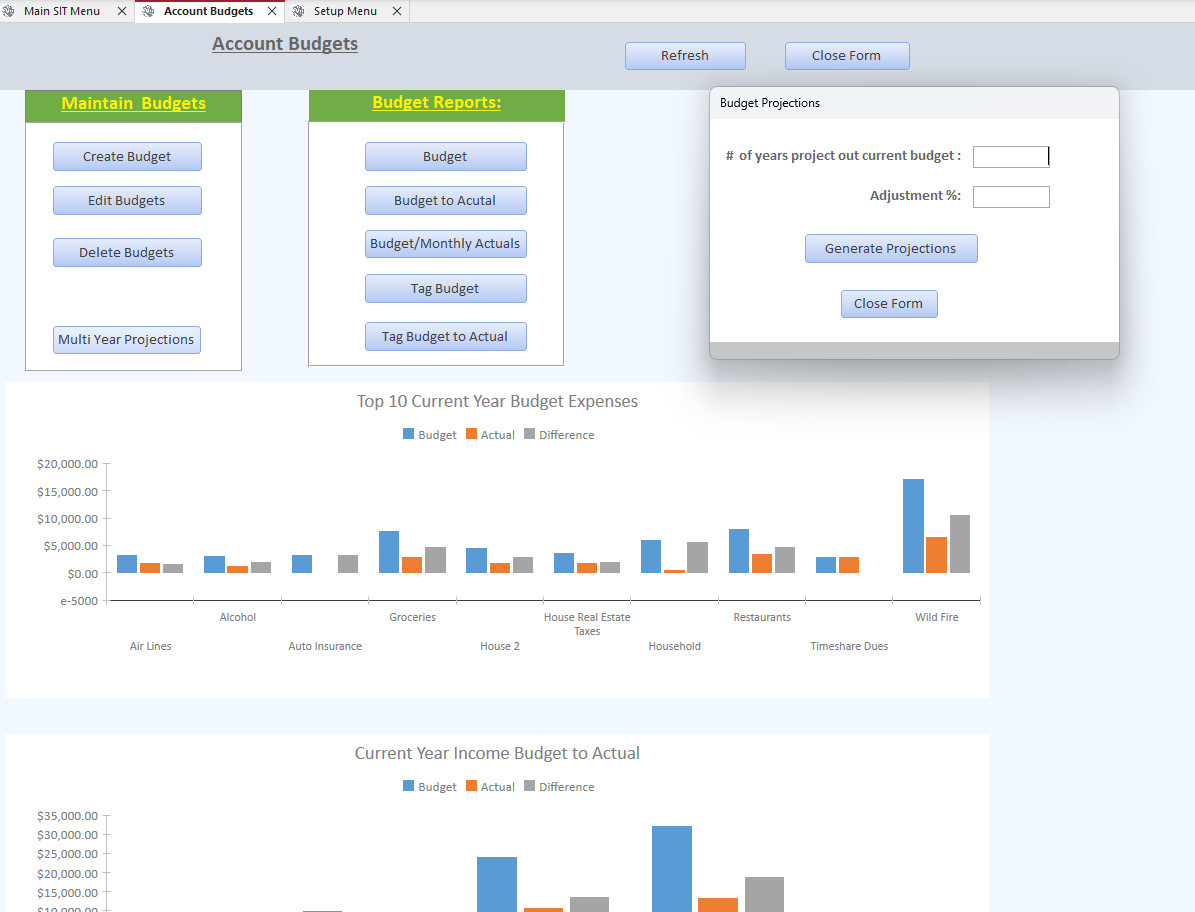Click the Generate Projections button
This screenshot has width=1195, height=912.
(x=891, y=248)
